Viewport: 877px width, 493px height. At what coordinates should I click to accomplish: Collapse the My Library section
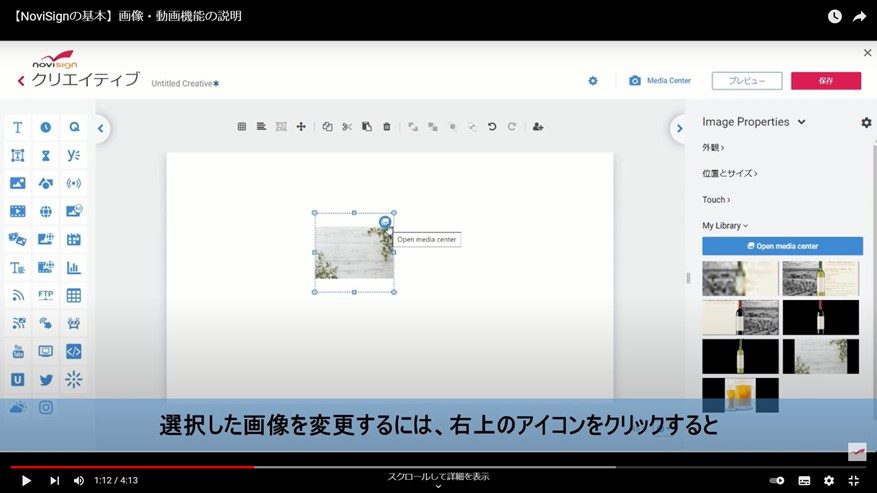[x=725, y=226]
